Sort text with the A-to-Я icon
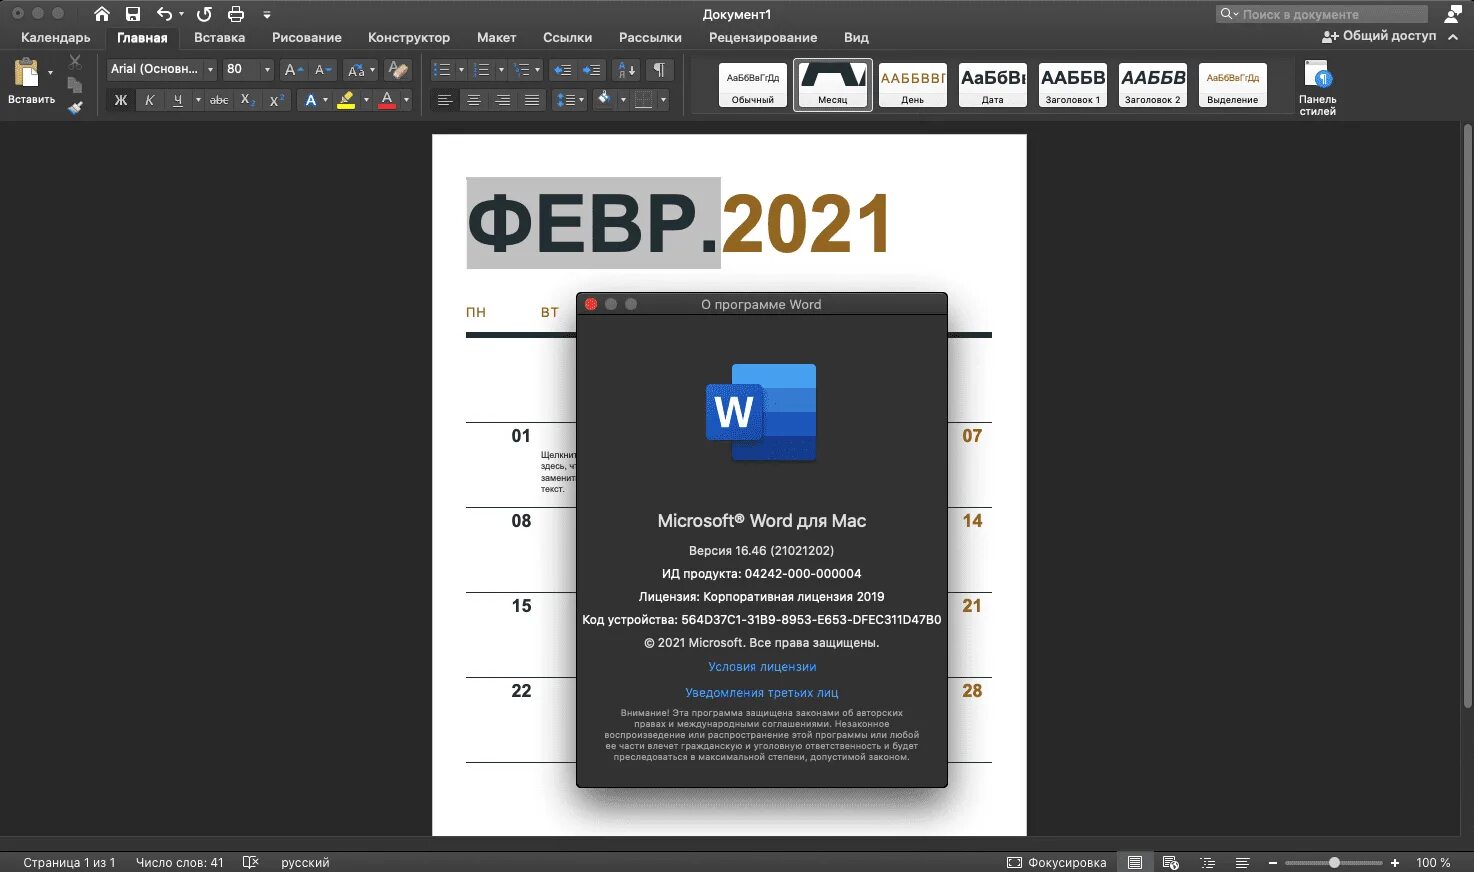The image size is (1474, 872). (626, 70)
